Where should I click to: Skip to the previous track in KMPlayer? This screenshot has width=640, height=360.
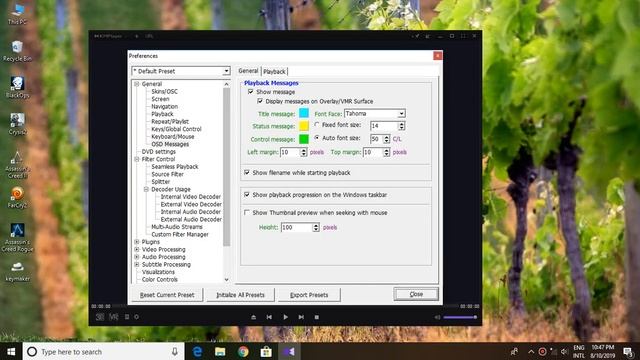269,317
